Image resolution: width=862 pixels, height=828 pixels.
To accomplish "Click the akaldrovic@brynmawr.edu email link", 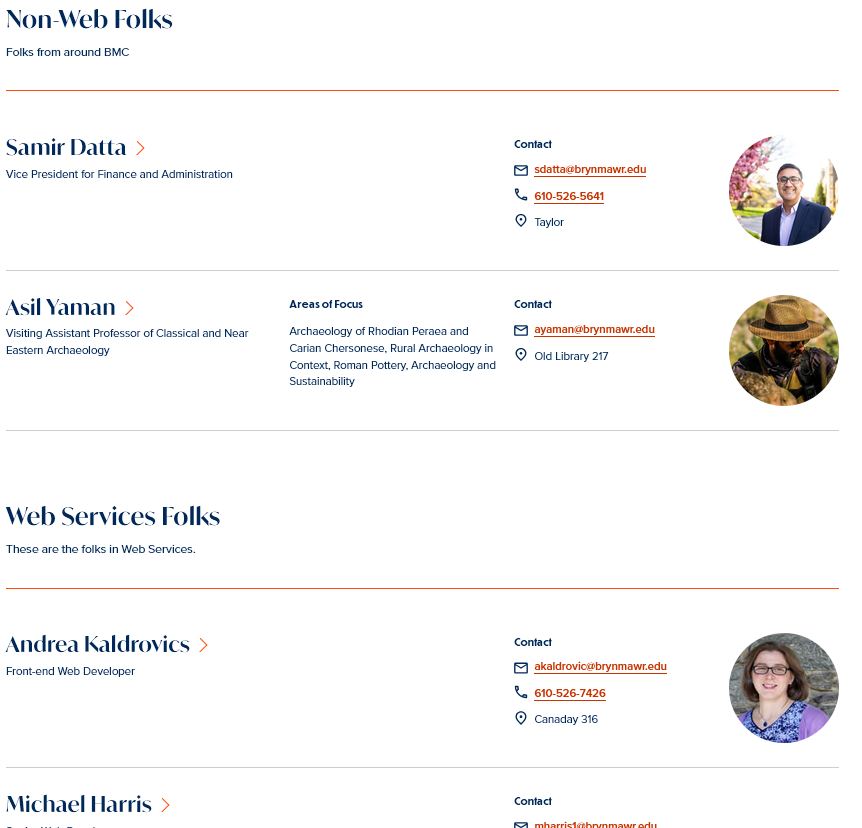I will (600, 667).
